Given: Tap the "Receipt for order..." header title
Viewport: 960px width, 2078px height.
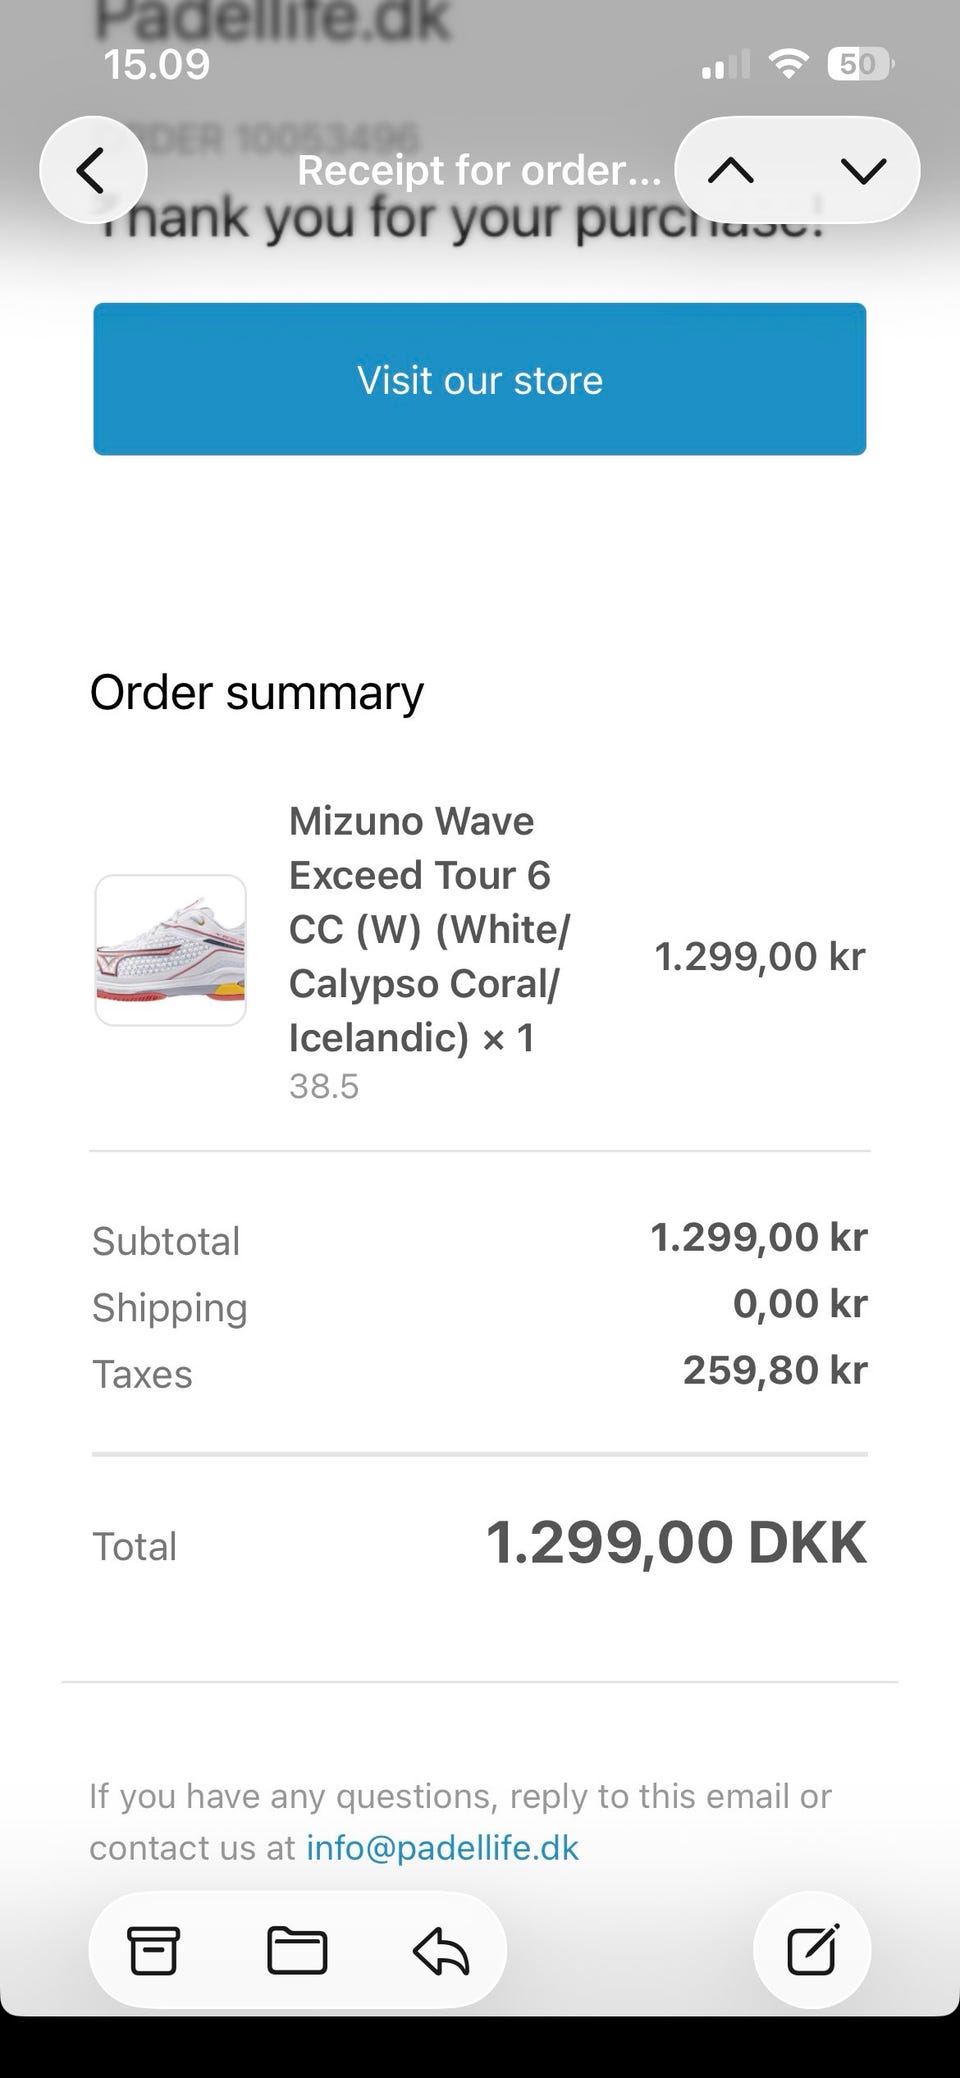Looking at the screenshot, I should (479, 171).
